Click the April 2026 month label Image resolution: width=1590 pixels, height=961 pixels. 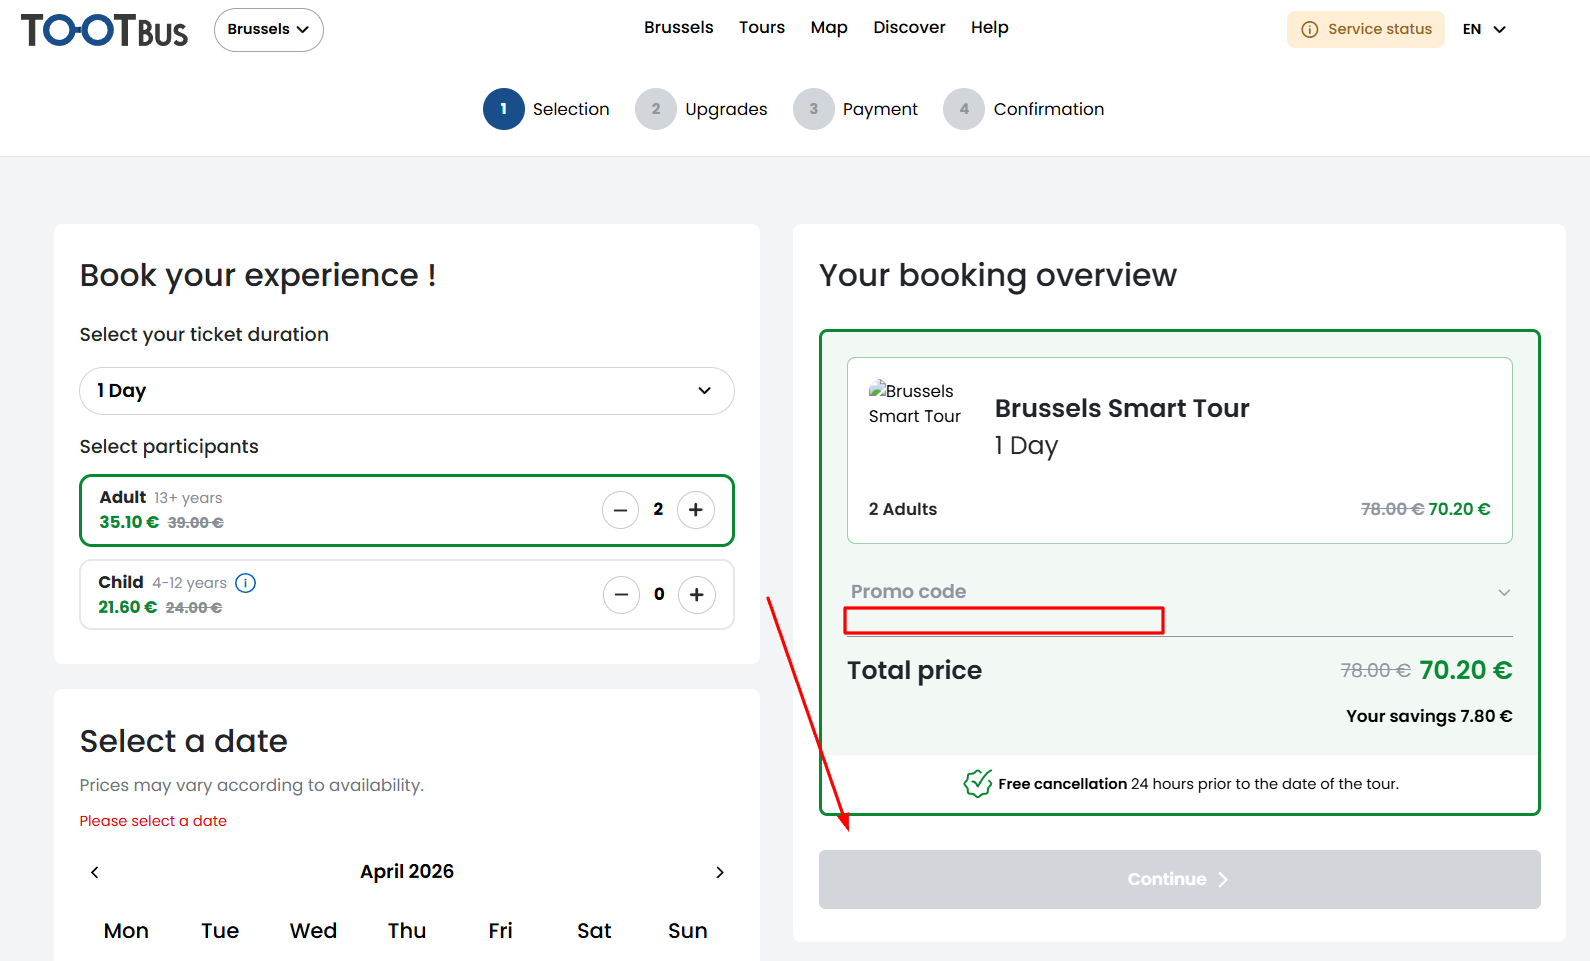pos(407,871)
